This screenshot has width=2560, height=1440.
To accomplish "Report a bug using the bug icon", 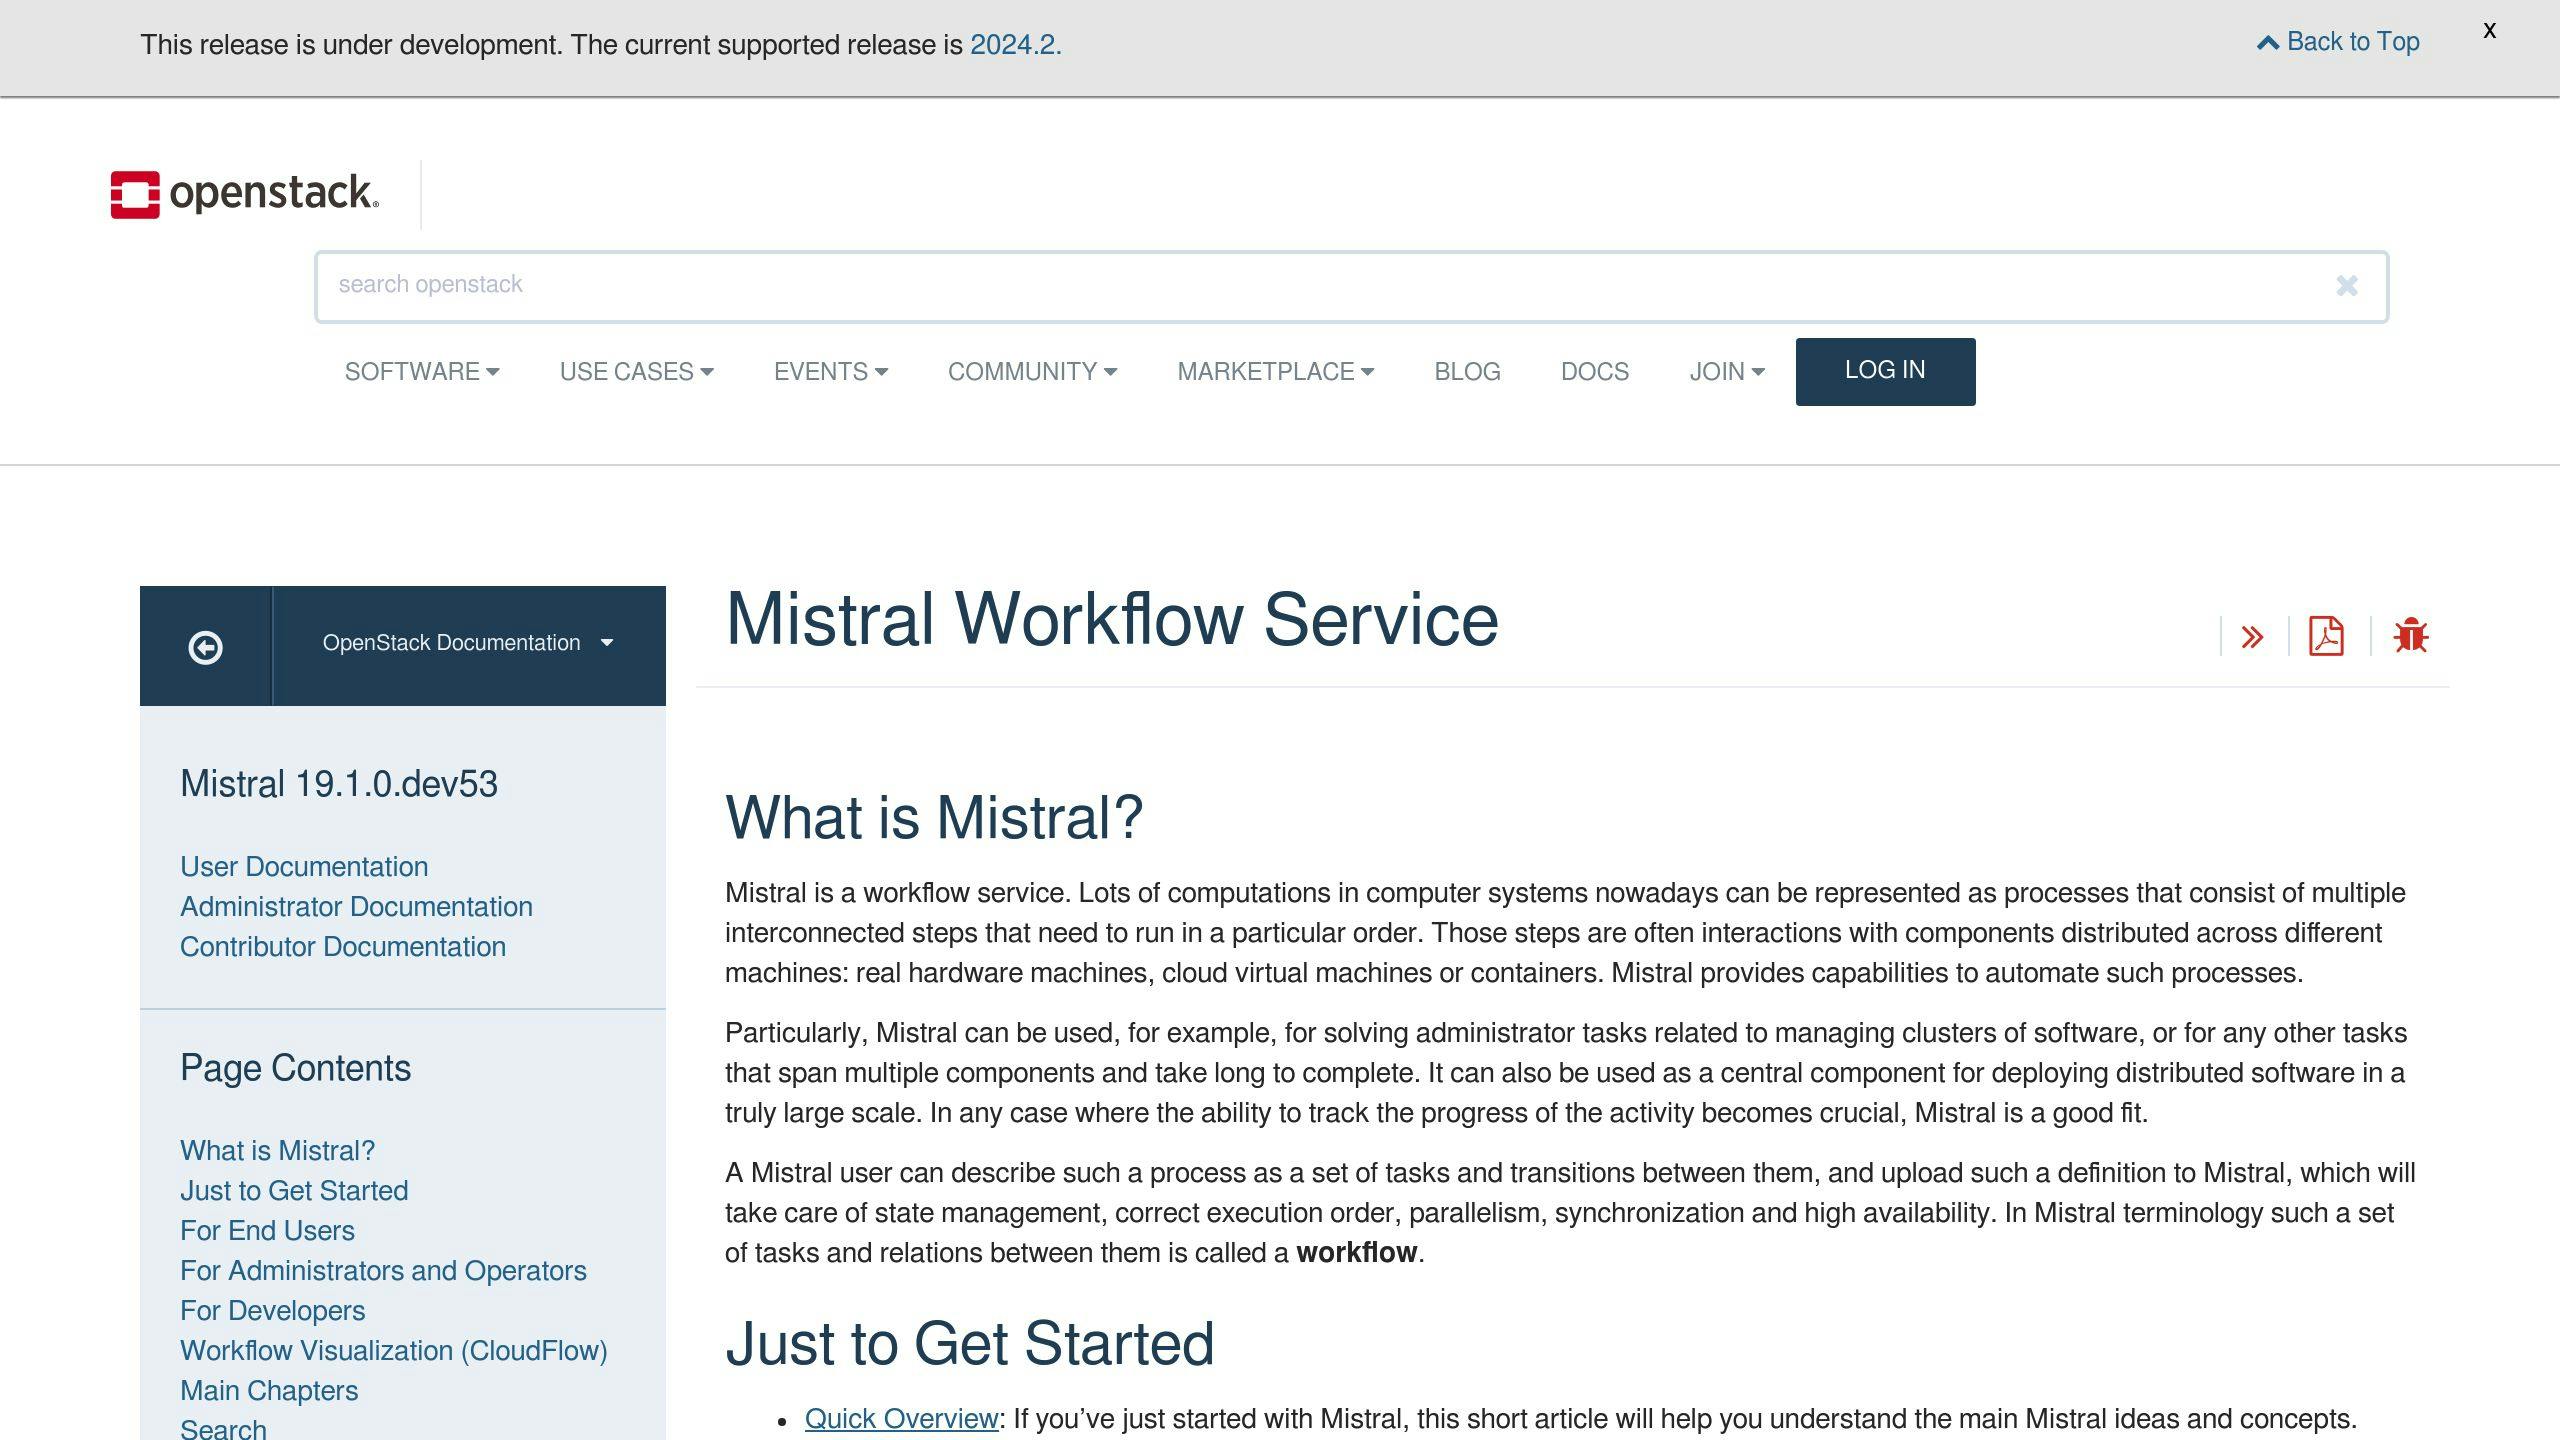I will 2412,636.
